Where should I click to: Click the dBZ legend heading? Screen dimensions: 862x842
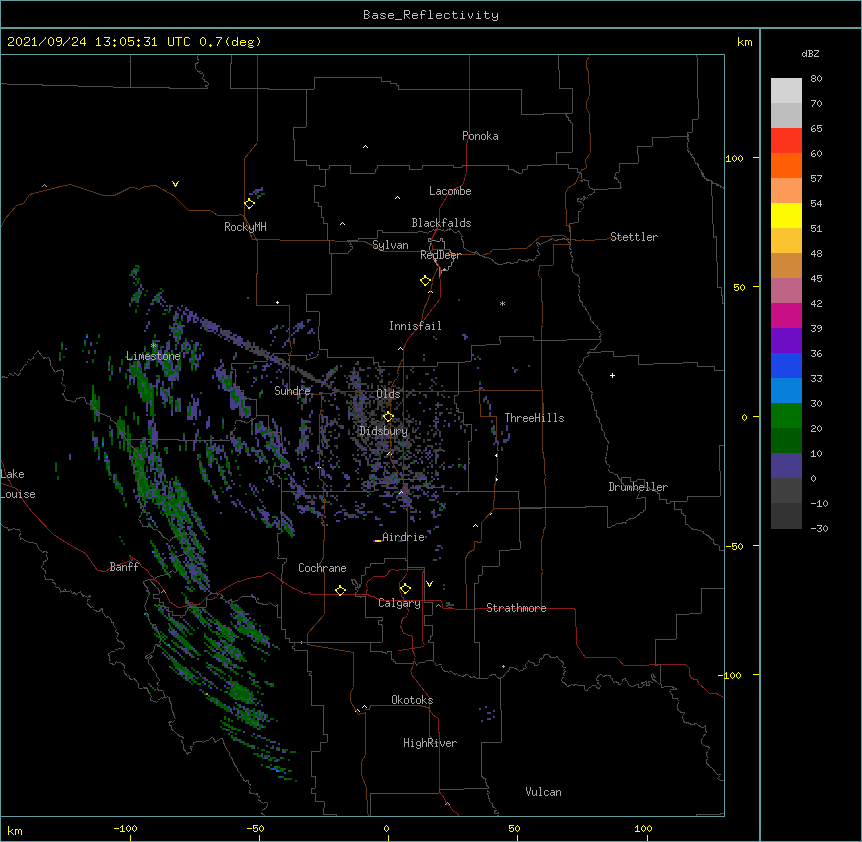click(810, 53)
